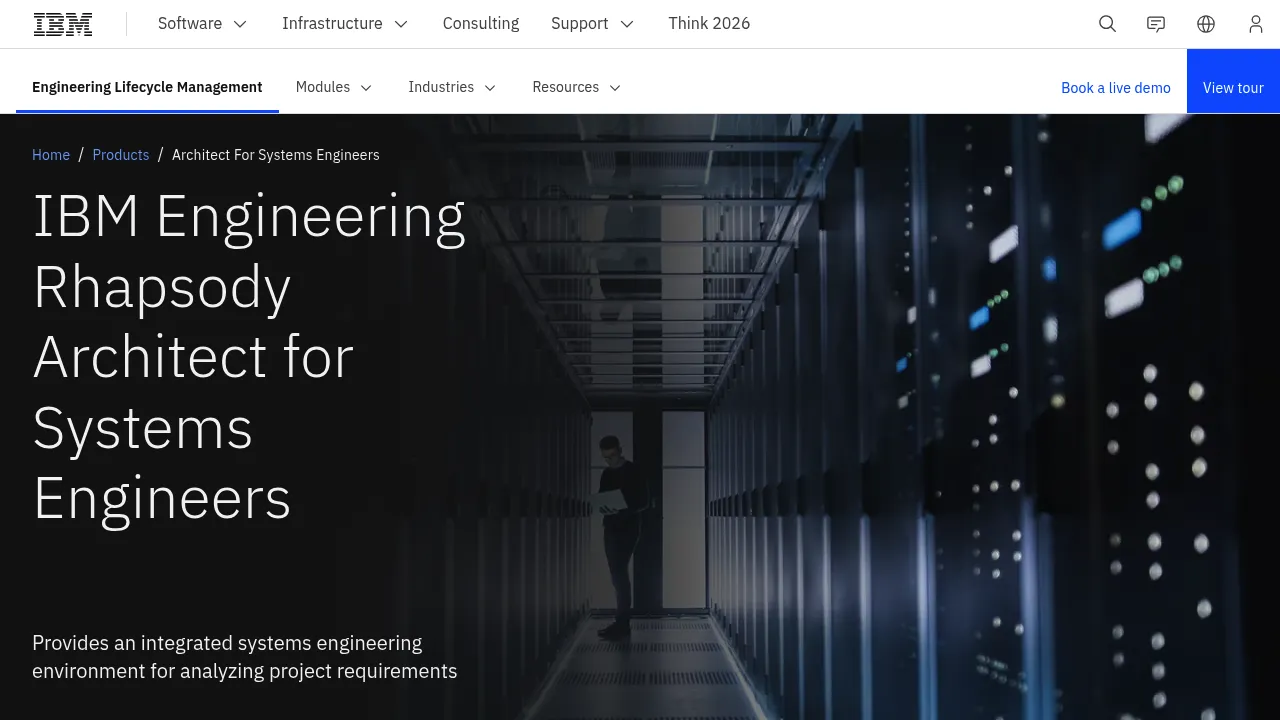Screen dimensions: 1280x720
Task: Open the Think 2026 menu item
Action: click(709, 24)
